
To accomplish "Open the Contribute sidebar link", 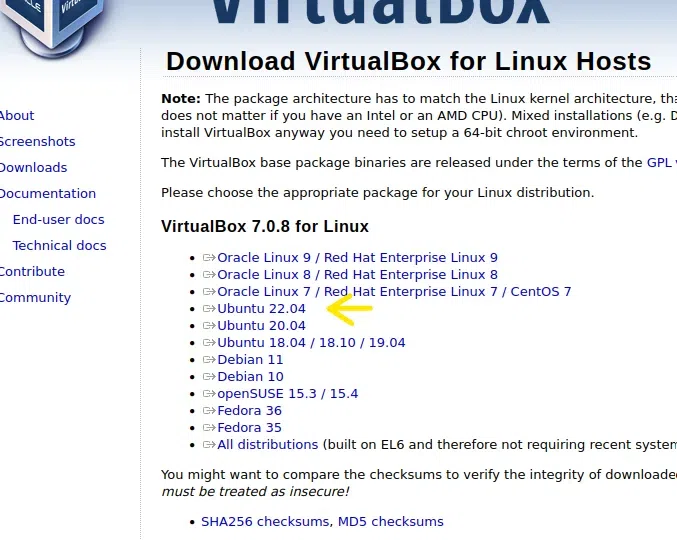I will tap(32, 272).
